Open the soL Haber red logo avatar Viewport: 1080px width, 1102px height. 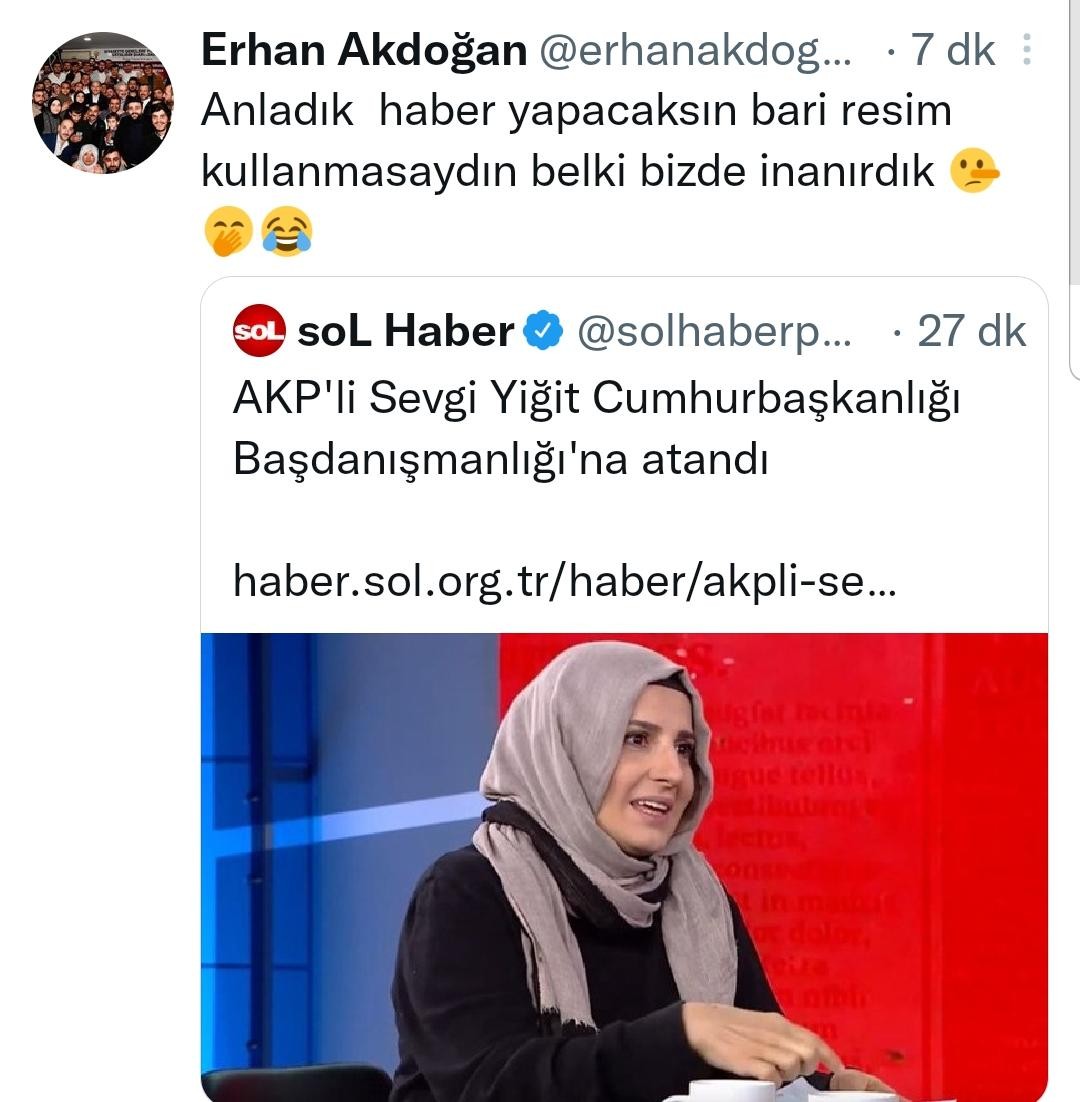coord(259,331)
